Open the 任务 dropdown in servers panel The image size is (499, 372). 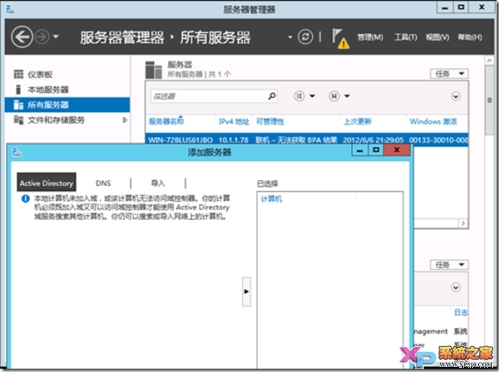click(x=449, y=74)
